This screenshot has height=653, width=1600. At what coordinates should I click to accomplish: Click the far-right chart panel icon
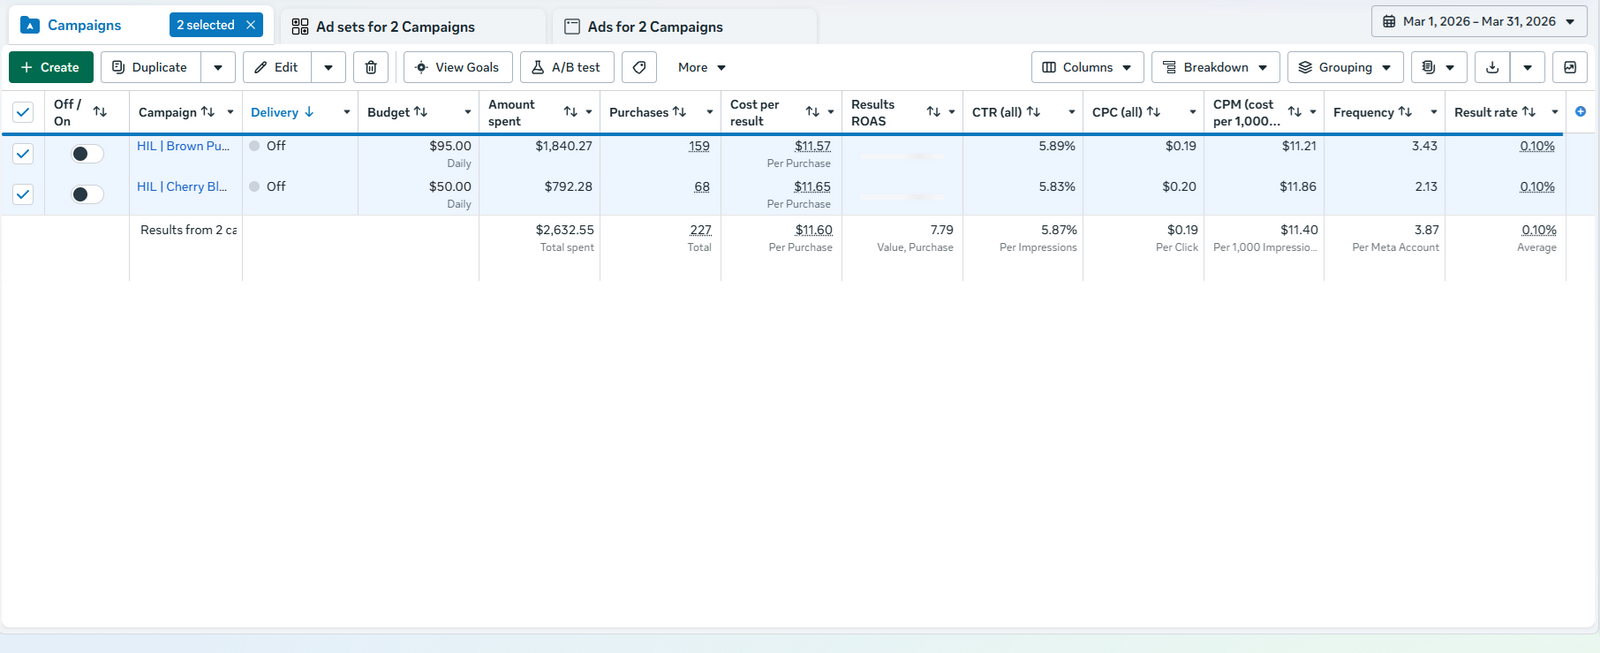1570,67
